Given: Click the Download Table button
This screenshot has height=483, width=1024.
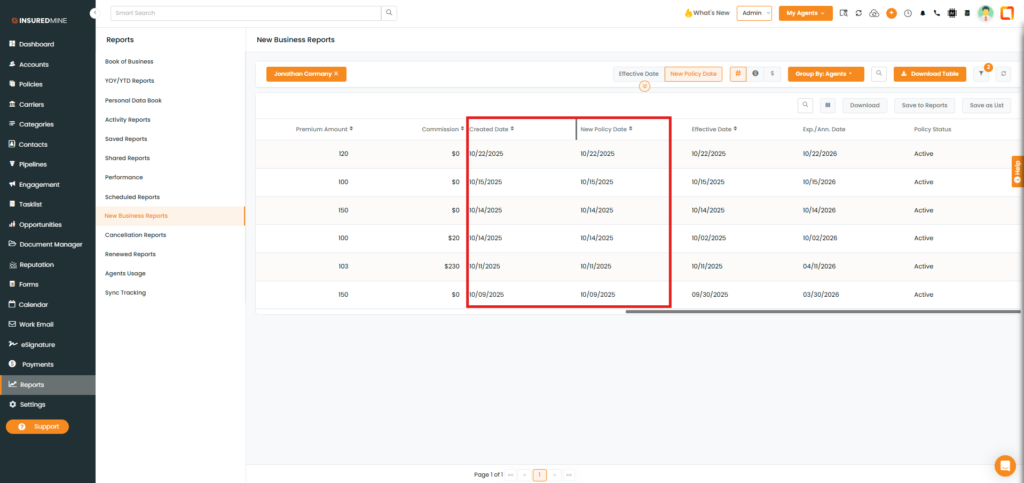Looking at the screenshot, I should pyautogui.click(x=929, y=74).
